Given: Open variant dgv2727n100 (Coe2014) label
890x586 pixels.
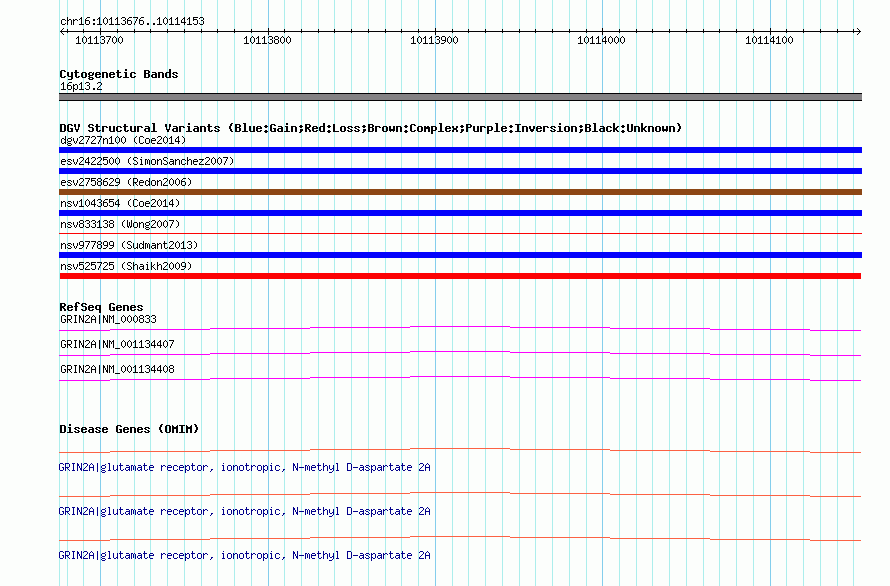Looking at the screenshot, I should pyautogui.click(x=123, y=140).
